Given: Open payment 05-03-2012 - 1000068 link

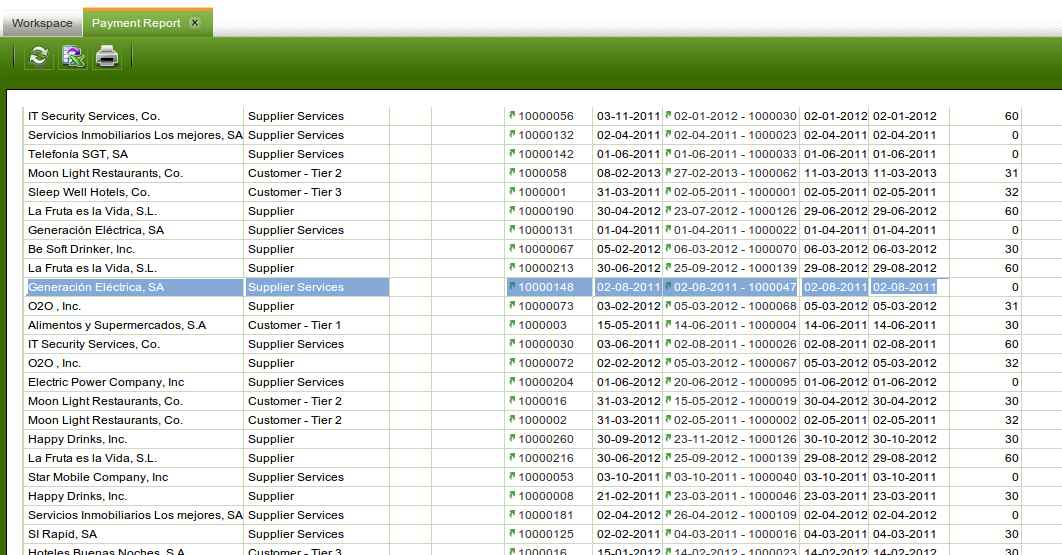Looking at the screenshot, I should (x=735, y=306).
